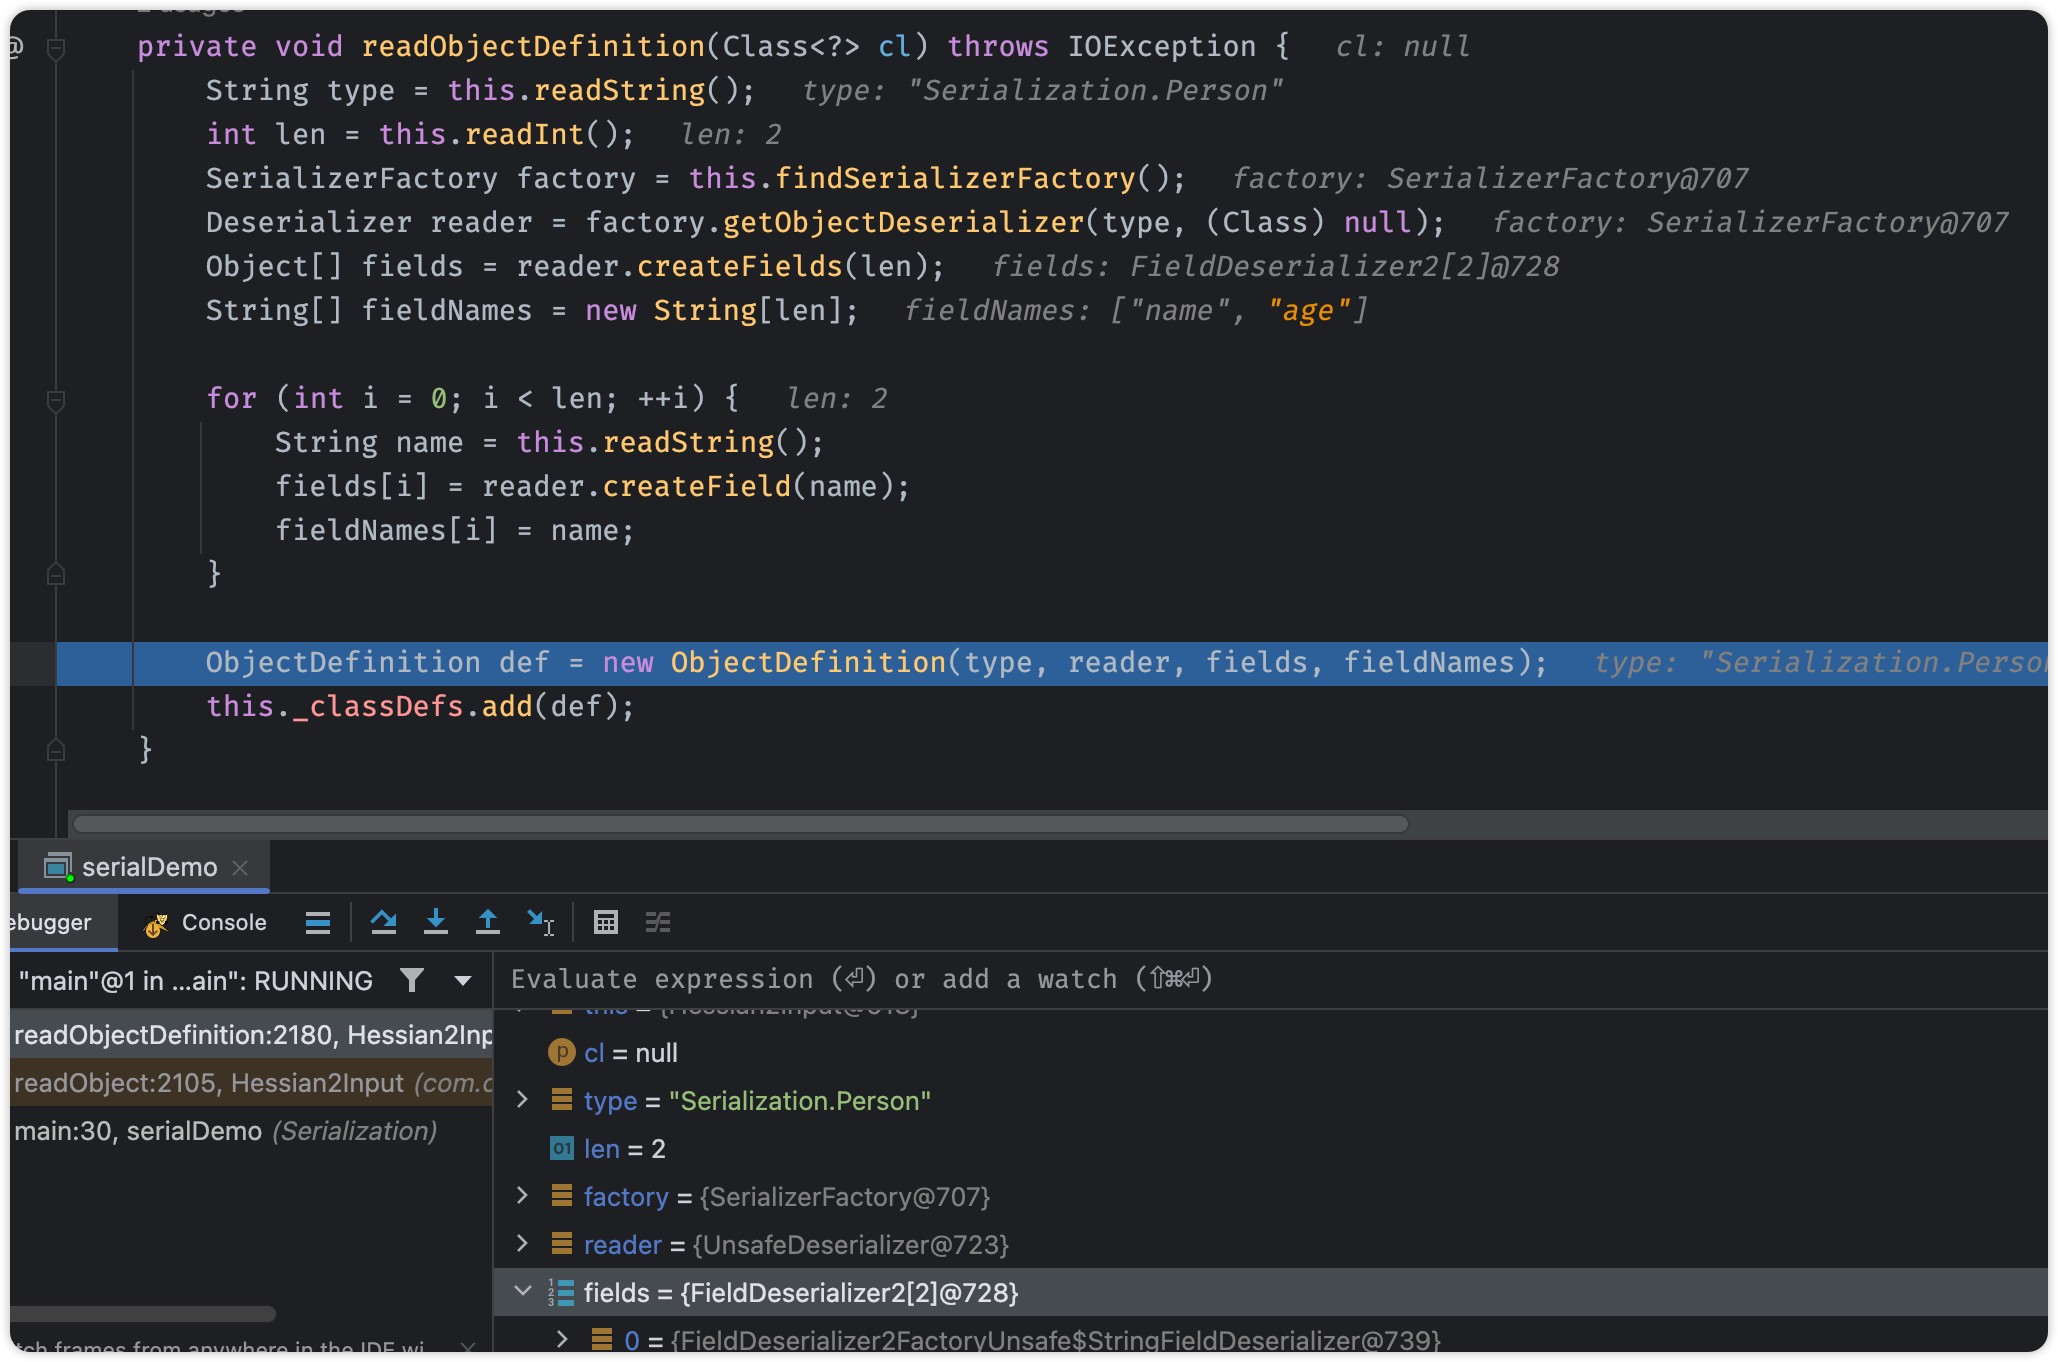Screen dimensions: 2058x1362
Task: Click the parameter icon beside cl
Action: coord(562,1052)
